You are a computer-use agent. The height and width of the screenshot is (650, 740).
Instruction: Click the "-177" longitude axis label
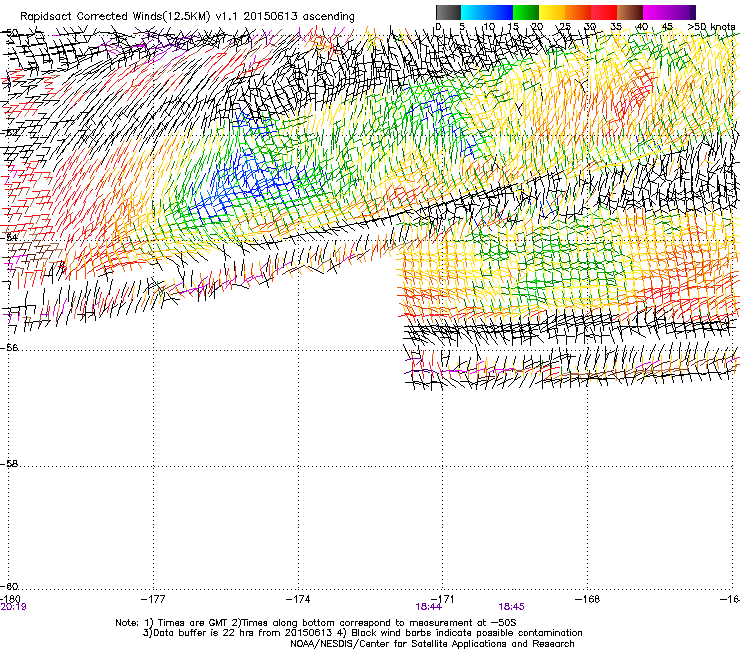coord(153,599)
